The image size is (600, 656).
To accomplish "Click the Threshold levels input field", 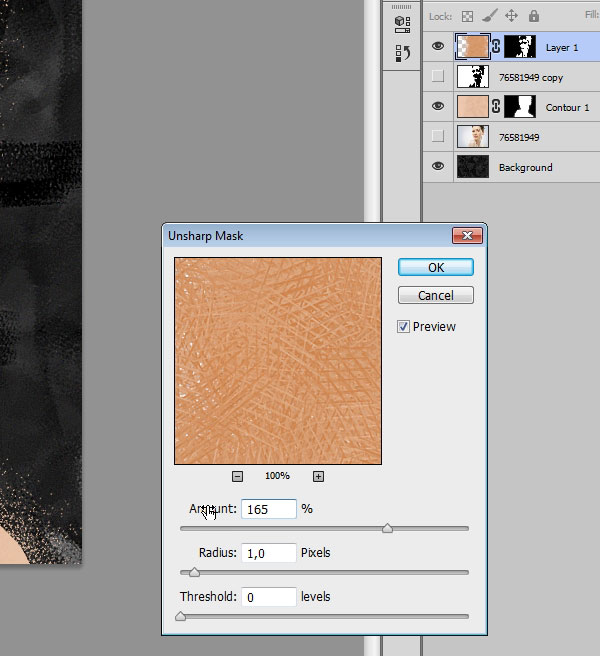I will (x=269, y=597).
